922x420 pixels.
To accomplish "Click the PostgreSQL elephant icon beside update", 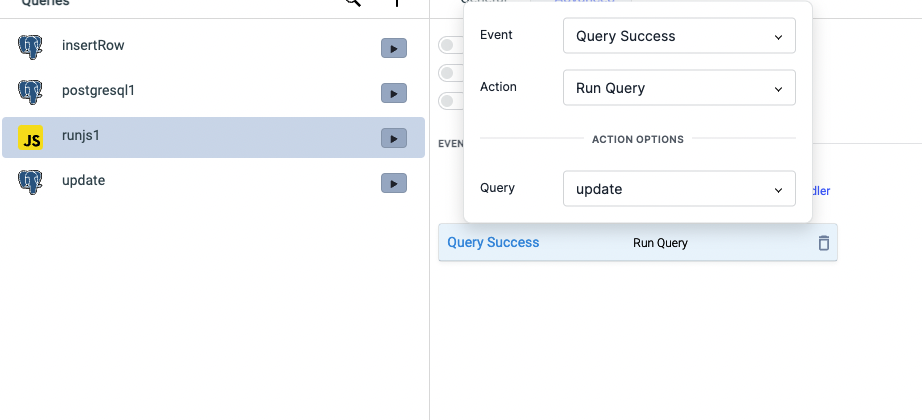I will pos(30,182).
